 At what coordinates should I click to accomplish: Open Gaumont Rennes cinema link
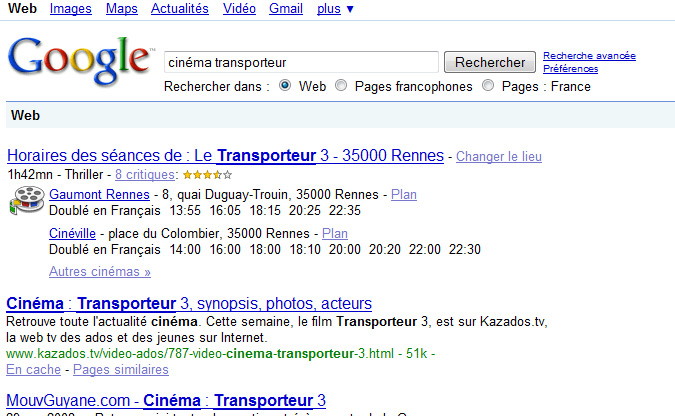click(99, 194)
